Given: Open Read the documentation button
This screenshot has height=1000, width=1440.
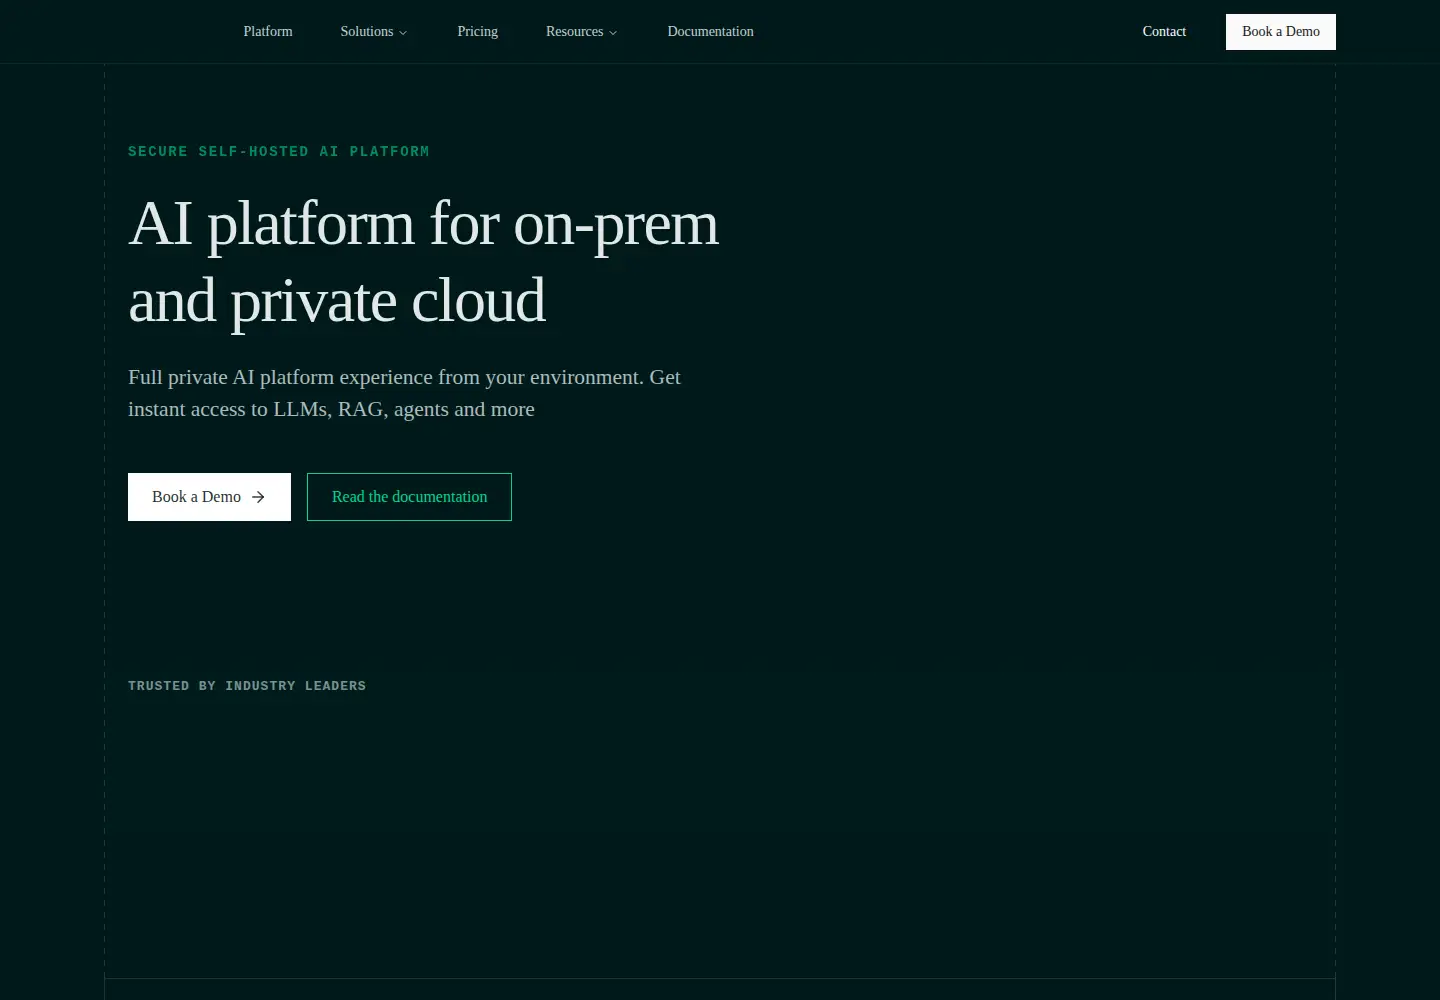Looking at the screenshot, I should [x=409, y=497].
